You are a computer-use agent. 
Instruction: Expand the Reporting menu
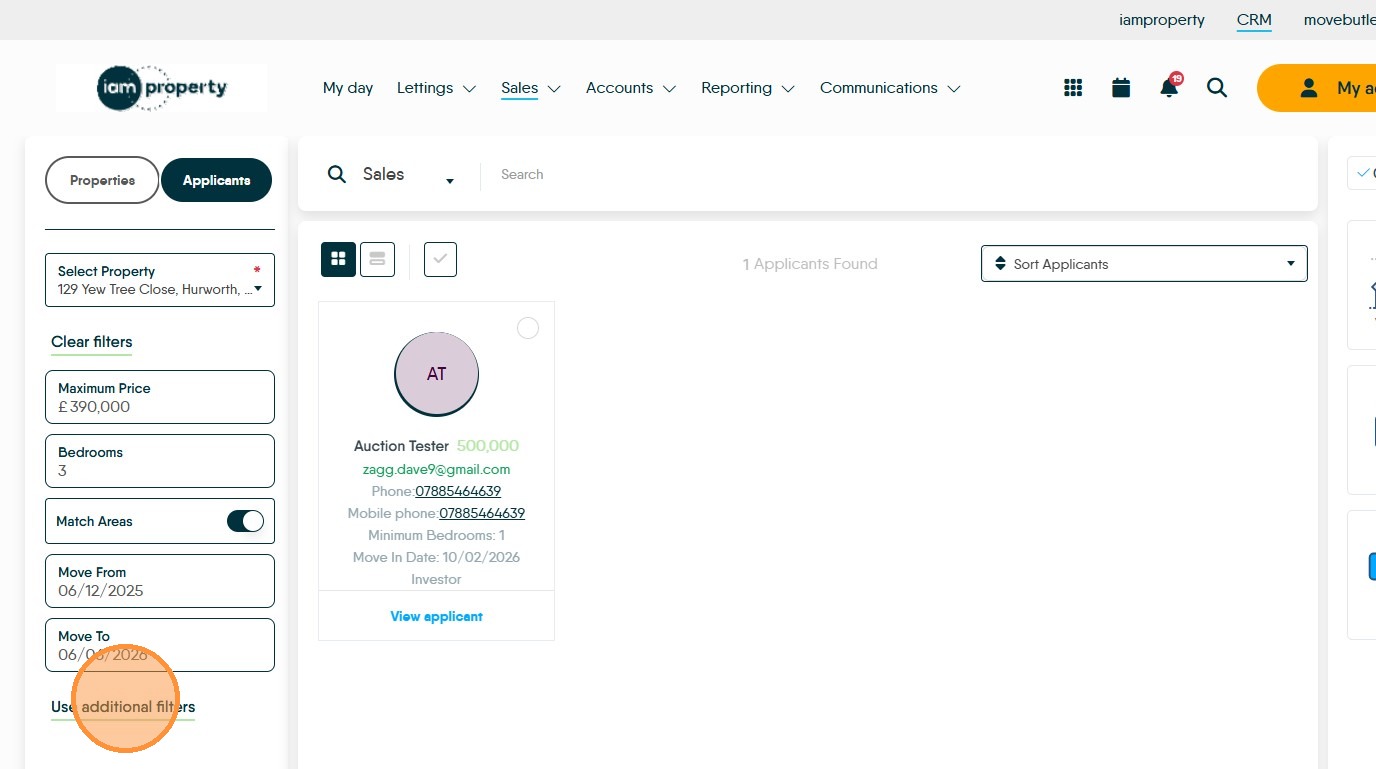(x=748, y=88)
